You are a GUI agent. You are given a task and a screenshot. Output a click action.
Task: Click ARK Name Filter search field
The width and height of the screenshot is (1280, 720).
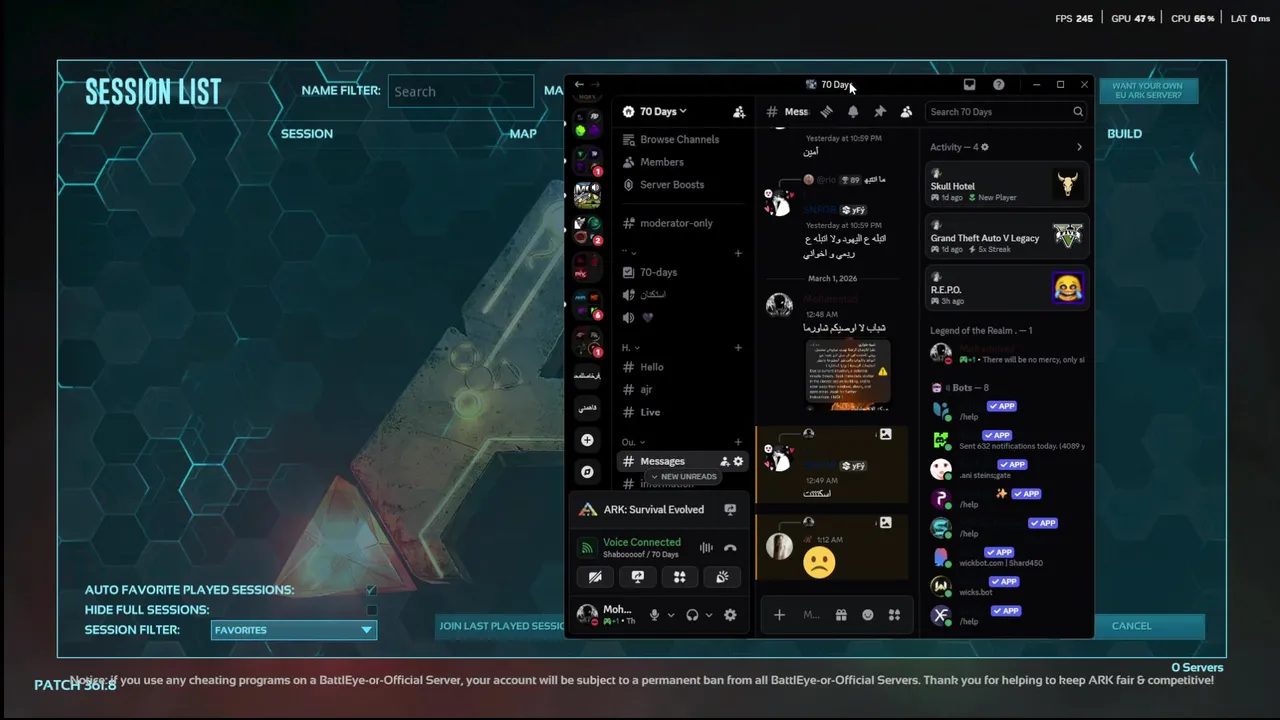pyautogui.click(x=461, y=91)
